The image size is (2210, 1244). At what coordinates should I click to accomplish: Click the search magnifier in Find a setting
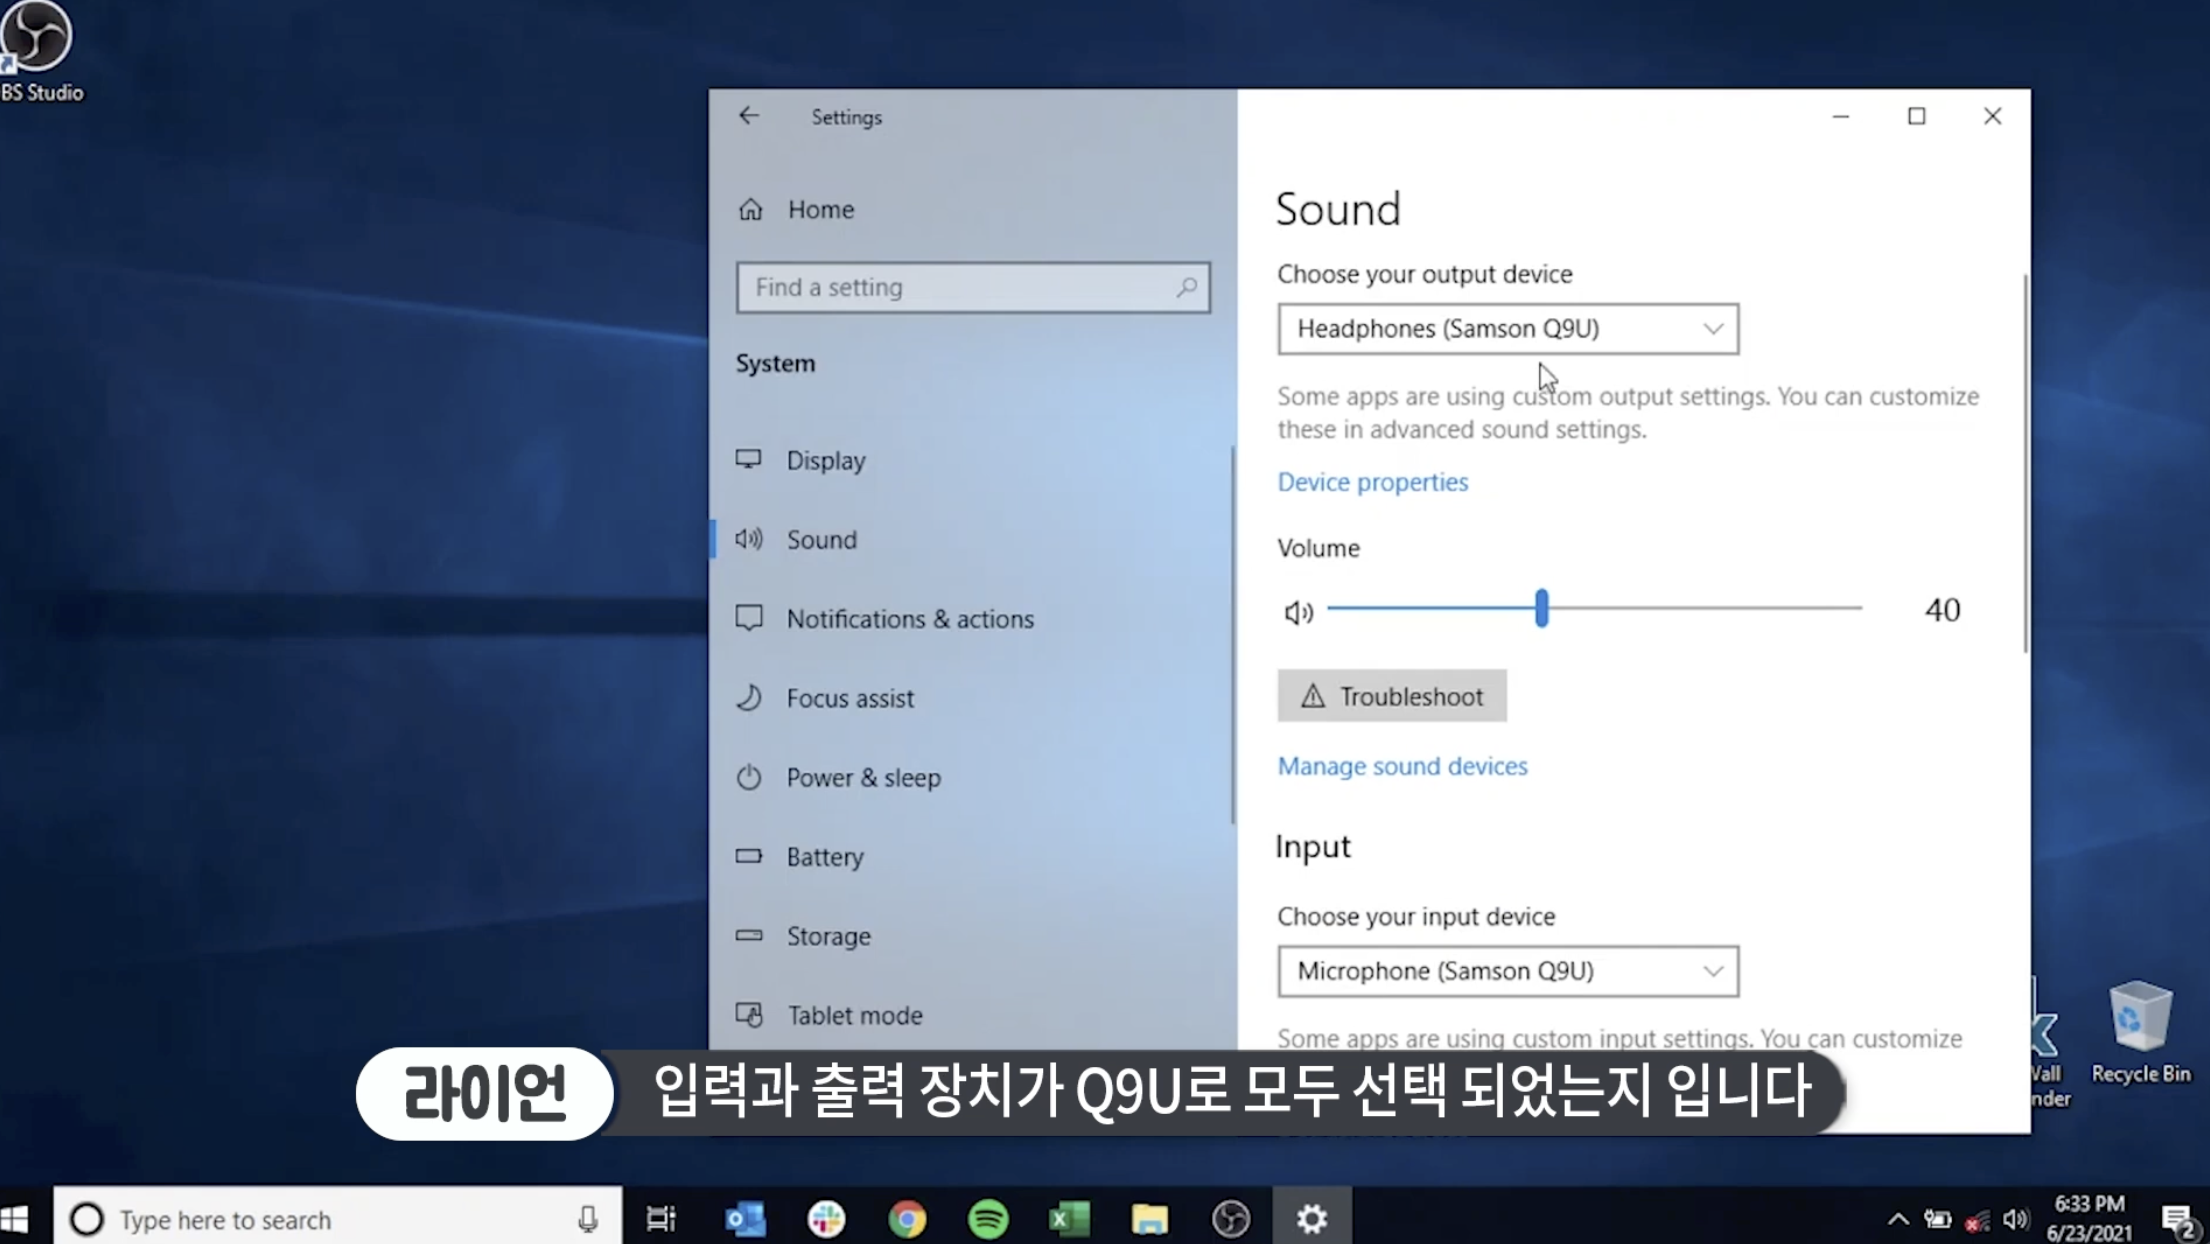(1186, 288)
